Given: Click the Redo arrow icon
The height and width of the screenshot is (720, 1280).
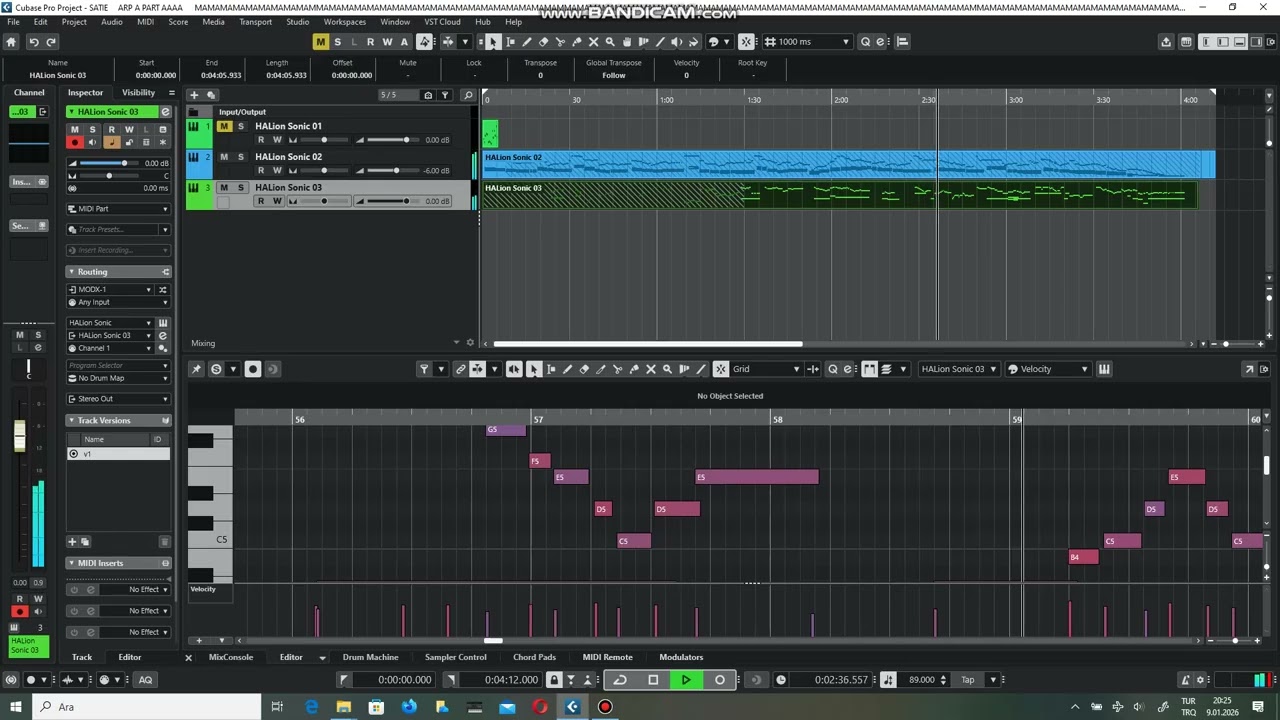Looking at the screenshot, I should point(51,42).
